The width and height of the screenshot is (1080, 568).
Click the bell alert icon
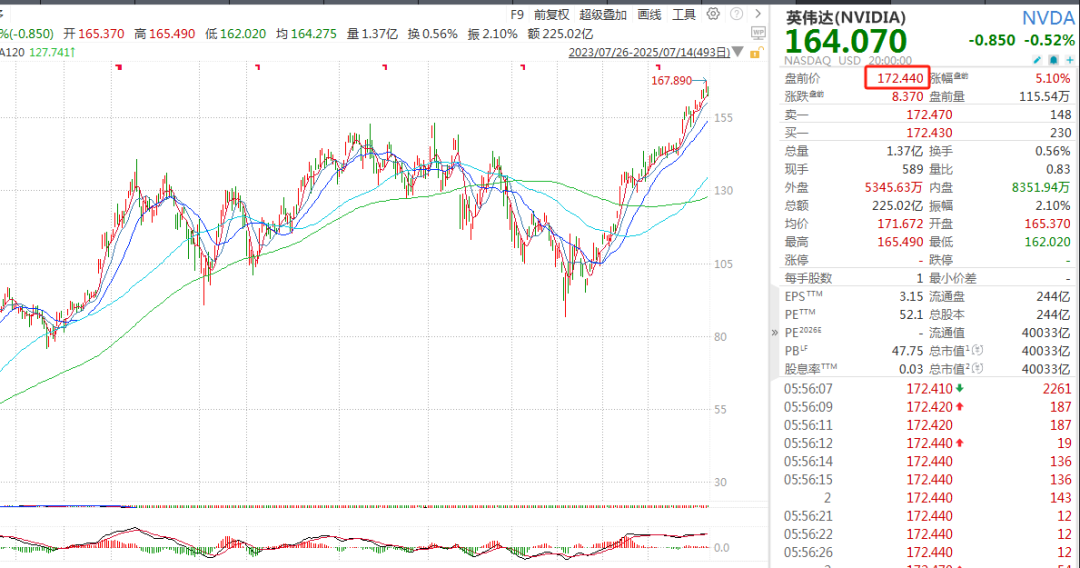(x=1053, y=60)
